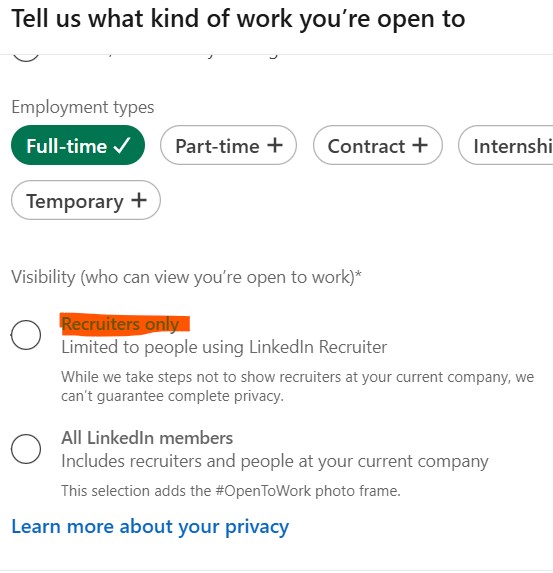Deselect the Full-time employment chip
553x573 pixels.
[78, 145]
